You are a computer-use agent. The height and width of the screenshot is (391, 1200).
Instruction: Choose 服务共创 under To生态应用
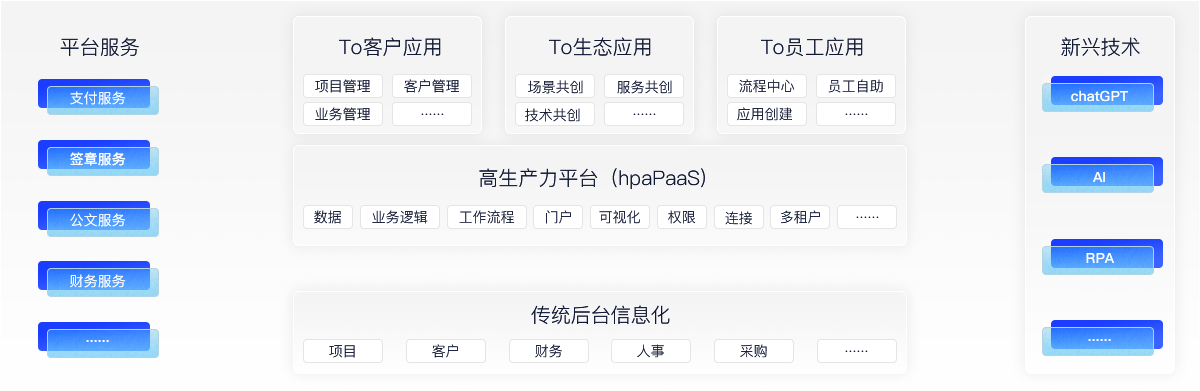coord(644,86)
